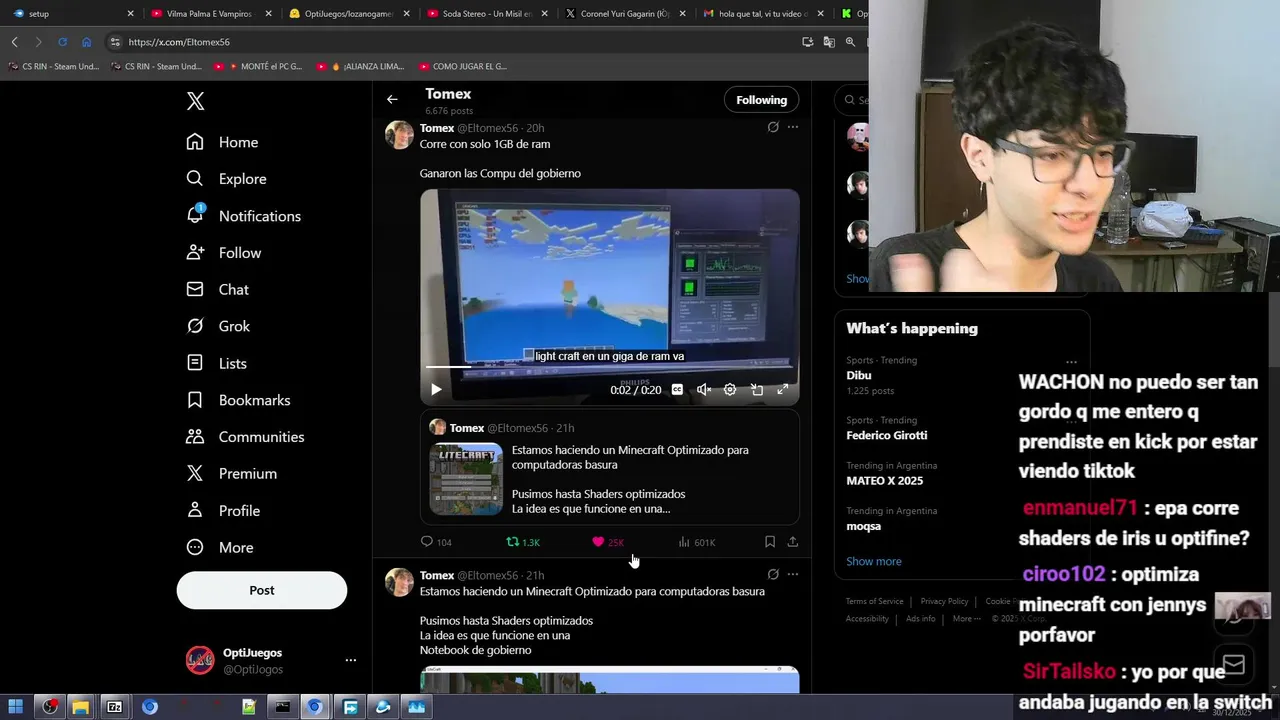Open OptiJuegos account options ellipsis
This screenshot has height=720, width=1280.
[351, 660]
